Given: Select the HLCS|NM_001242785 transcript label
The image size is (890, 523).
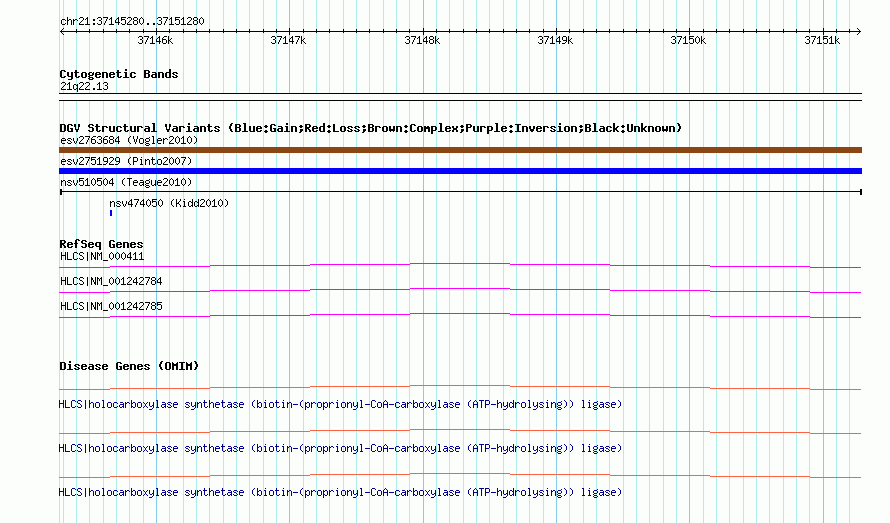Looking at the screenshot, I should [111, 307].
